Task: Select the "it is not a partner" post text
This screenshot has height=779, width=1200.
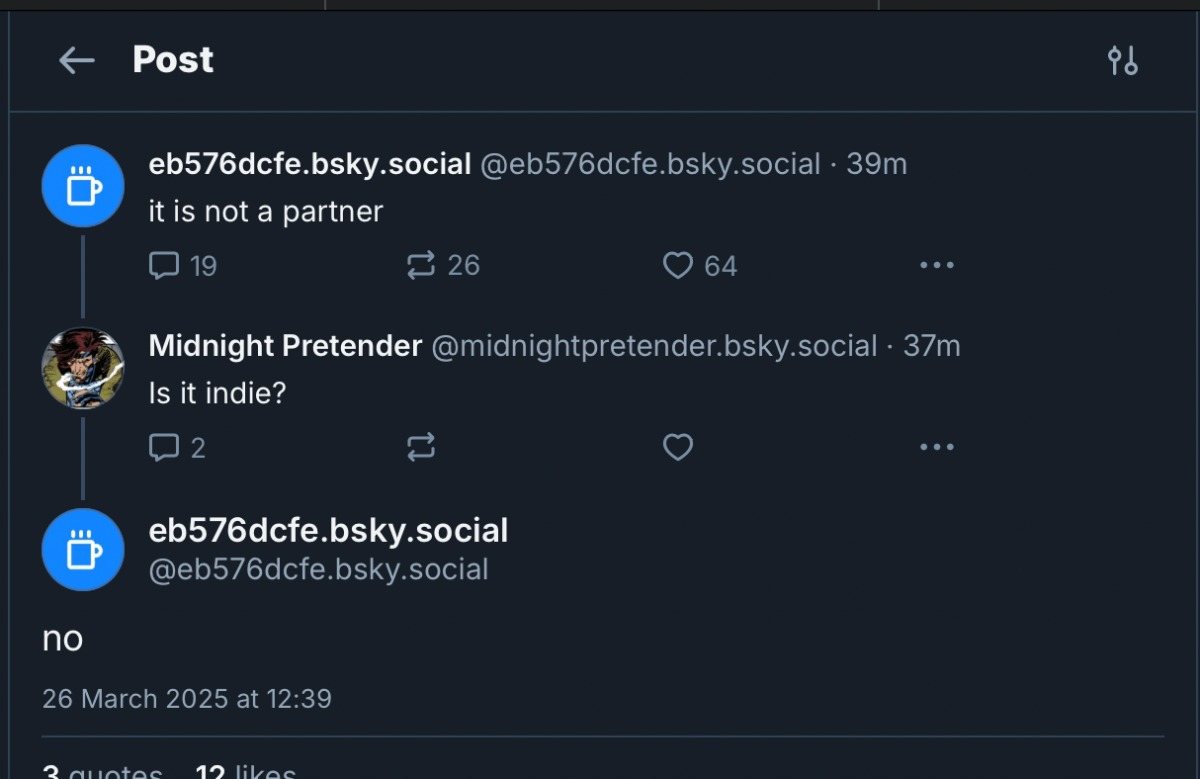Action: click(x=266, y=212)
